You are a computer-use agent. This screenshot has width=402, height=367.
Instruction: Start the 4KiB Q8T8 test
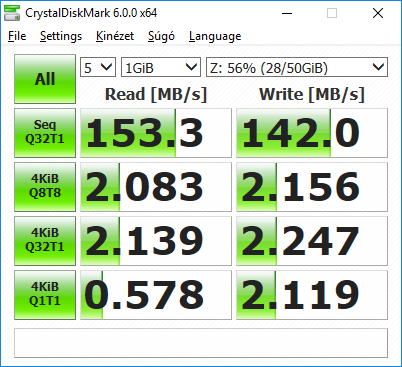pyautogui.click(x=45, y=187)
